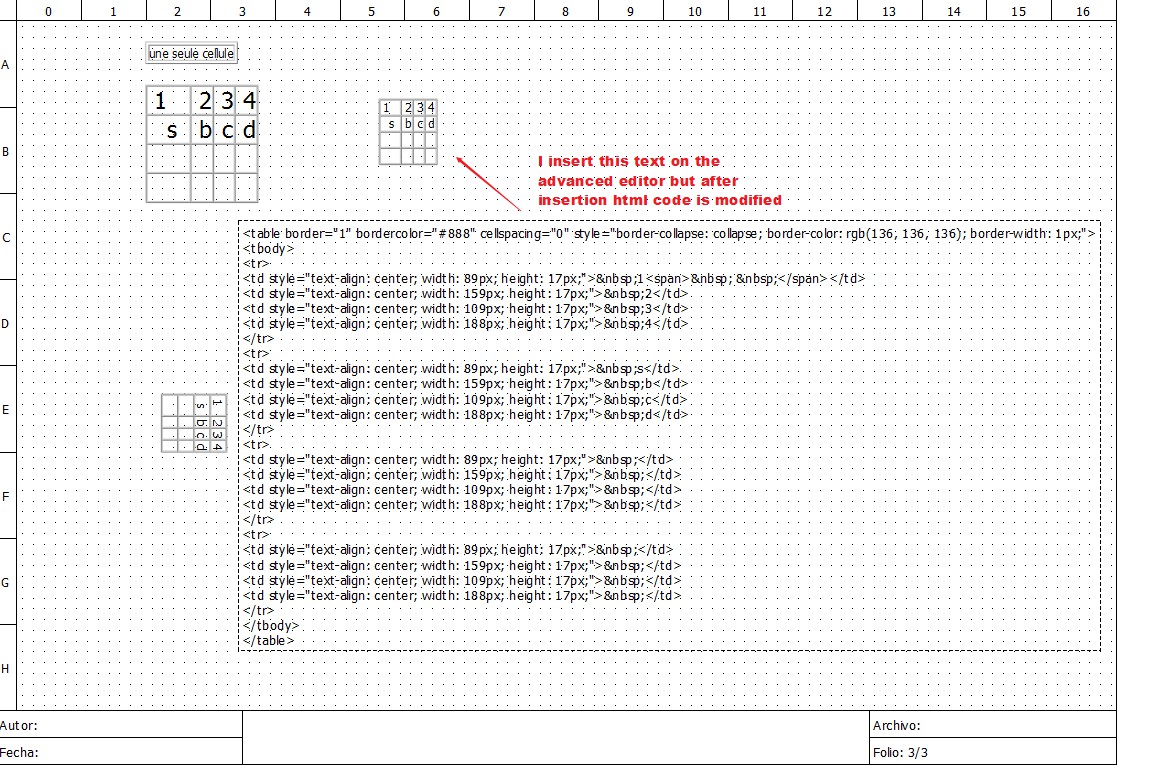1173x782 pixels.
Task: Click column header 16
Action: click(1083, 11)
